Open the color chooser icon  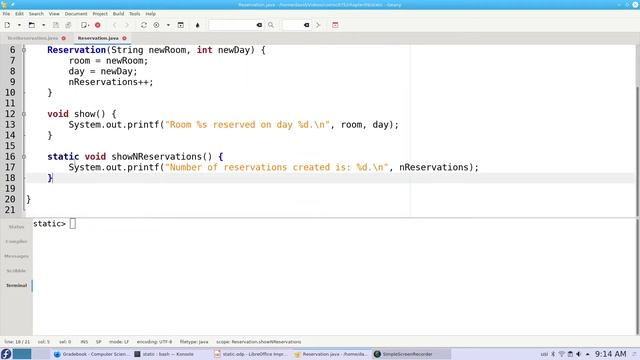click(198, 25)
